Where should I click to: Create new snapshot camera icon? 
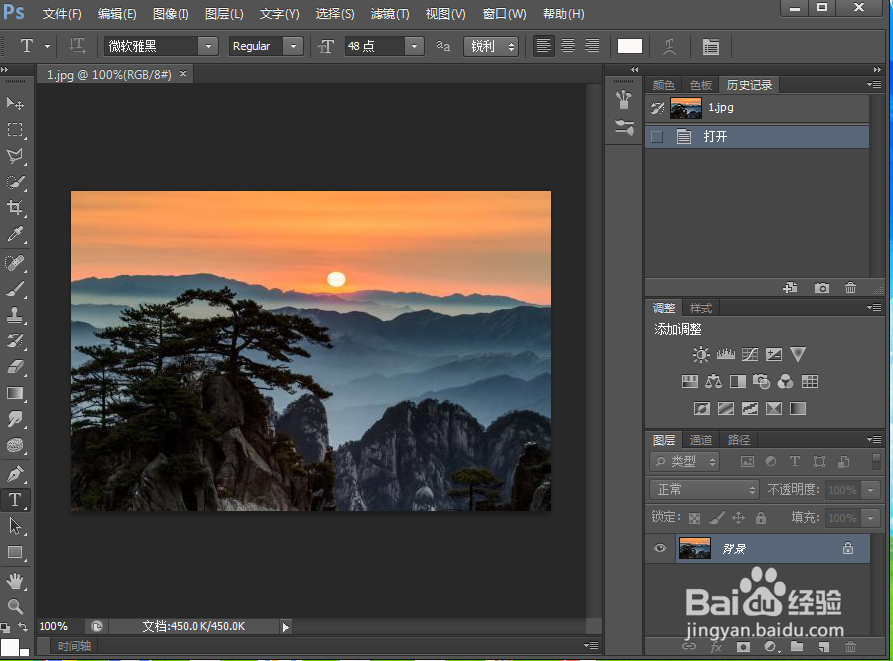tap(821, 288)
